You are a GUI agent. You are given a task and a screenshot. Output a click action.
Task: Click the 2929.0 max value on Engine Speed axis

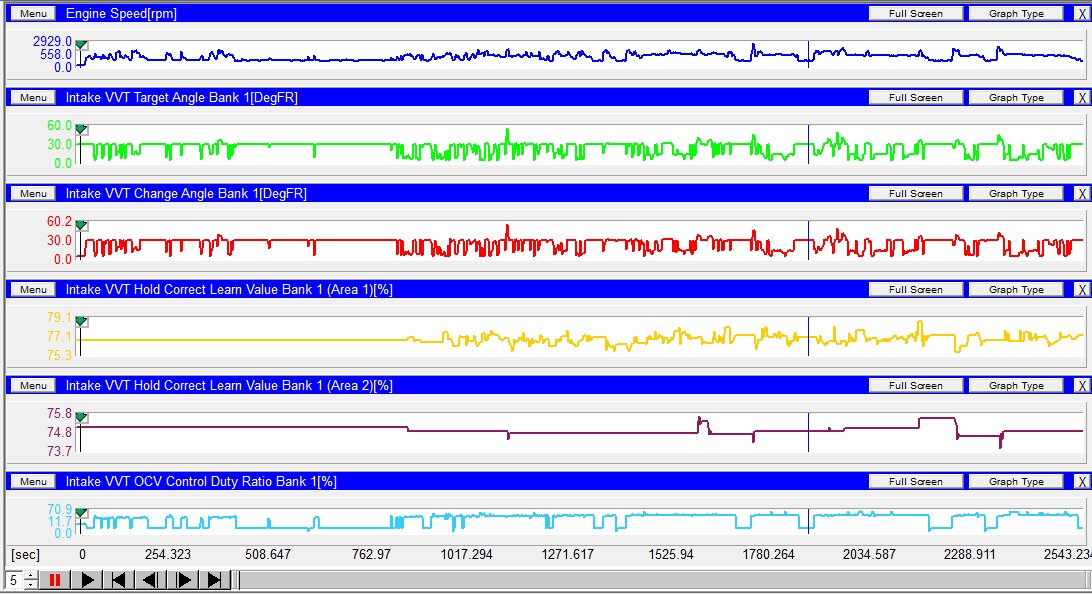coord(52,42)
